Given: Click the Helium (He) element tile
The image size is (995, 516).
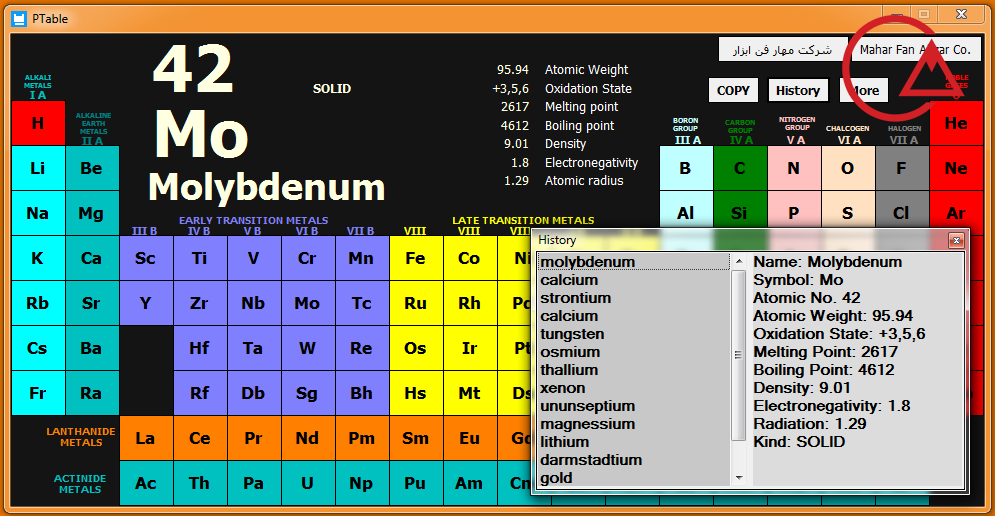Looking at the screenshot, I should point(956,124).
